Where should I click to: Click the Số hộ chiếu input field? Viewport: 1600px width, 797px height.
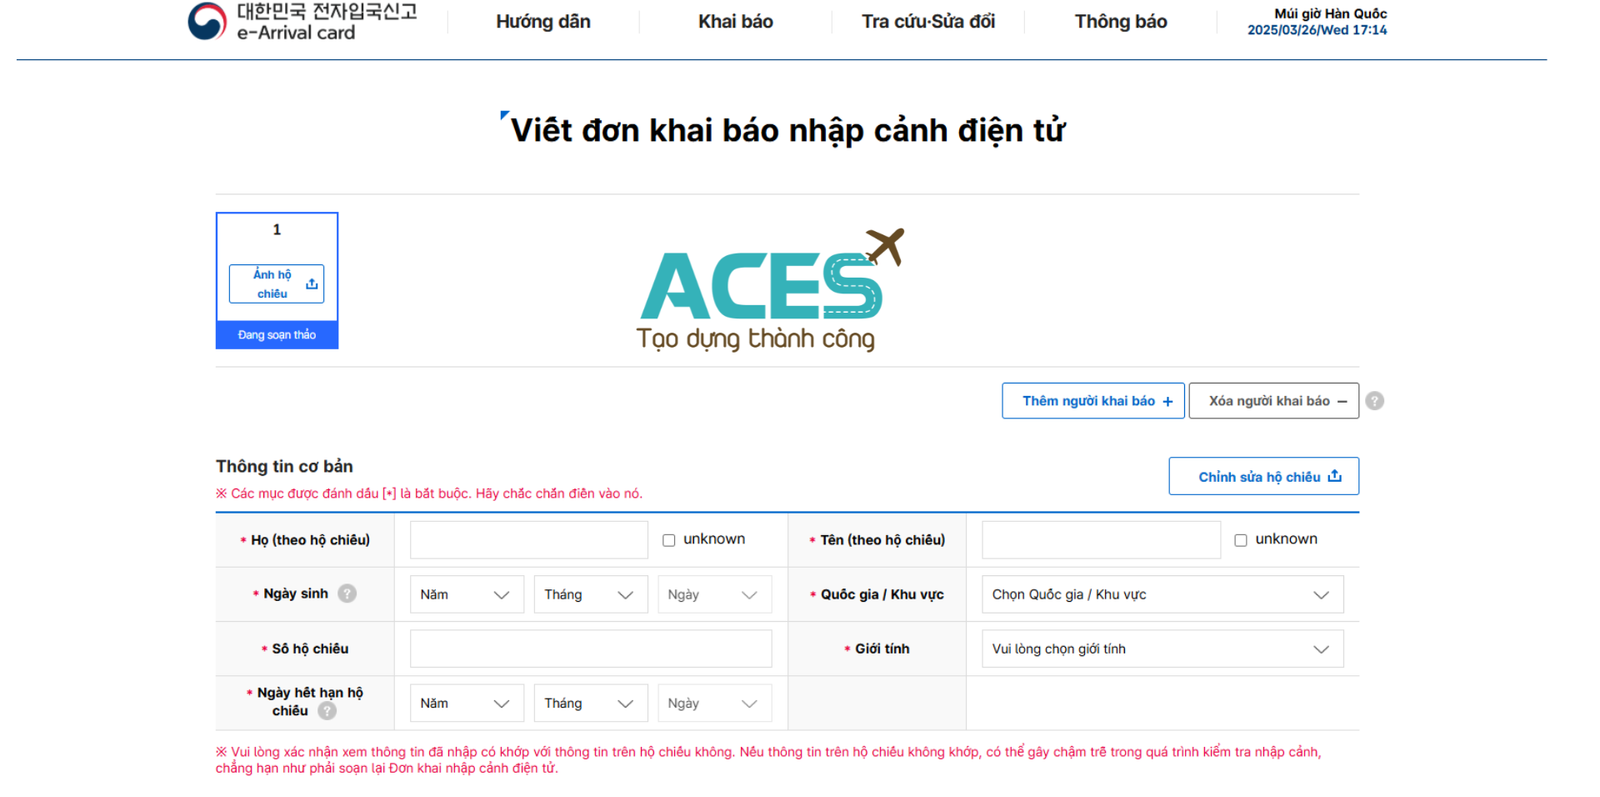591,649
